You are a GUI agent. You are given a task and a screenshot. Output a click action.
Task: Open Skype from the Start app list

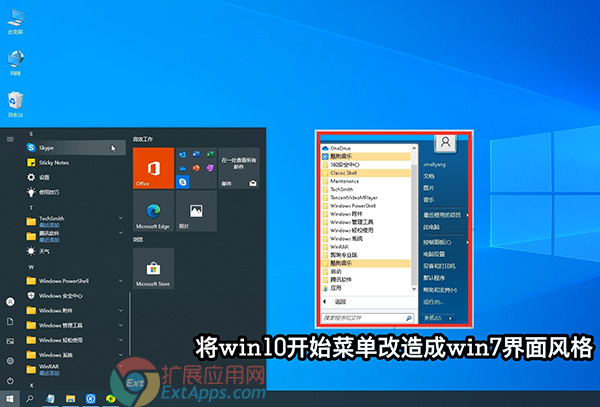[x=75, y=148]
